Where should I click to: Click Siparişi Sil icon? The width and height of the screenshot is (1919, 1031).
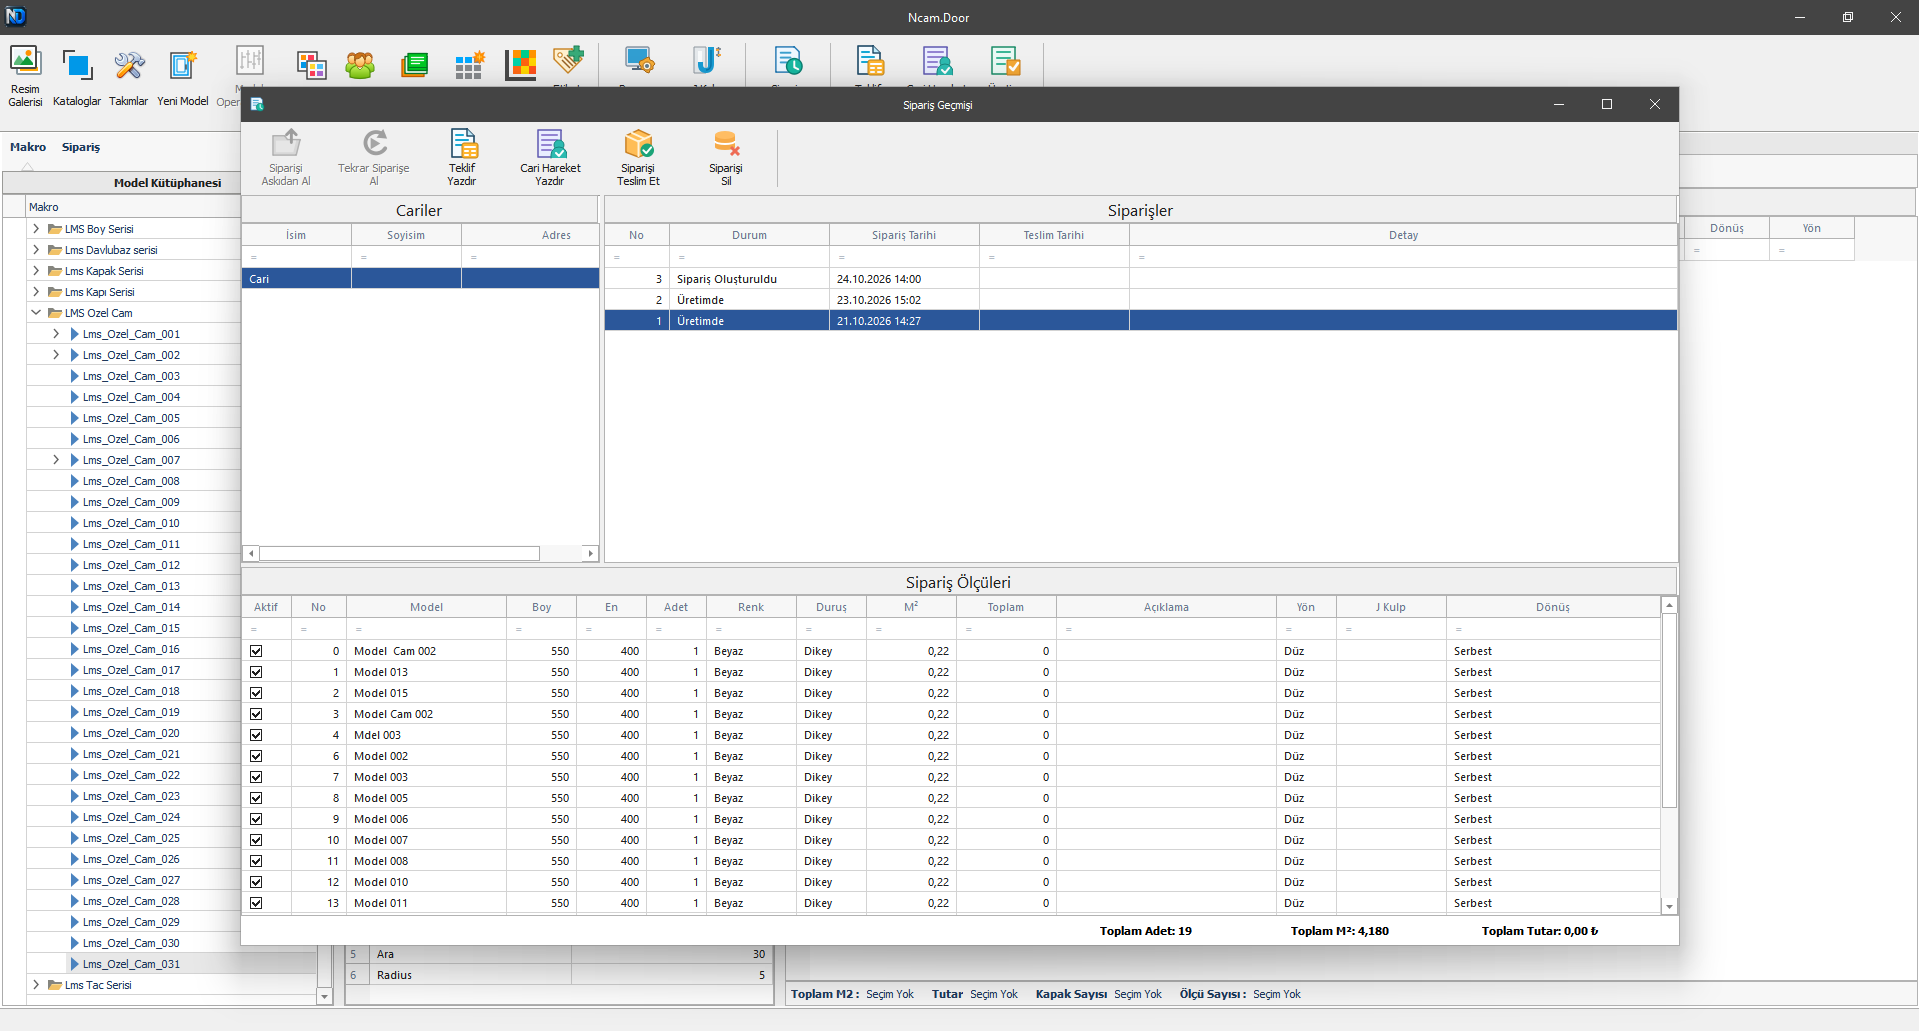click(726, 157)
